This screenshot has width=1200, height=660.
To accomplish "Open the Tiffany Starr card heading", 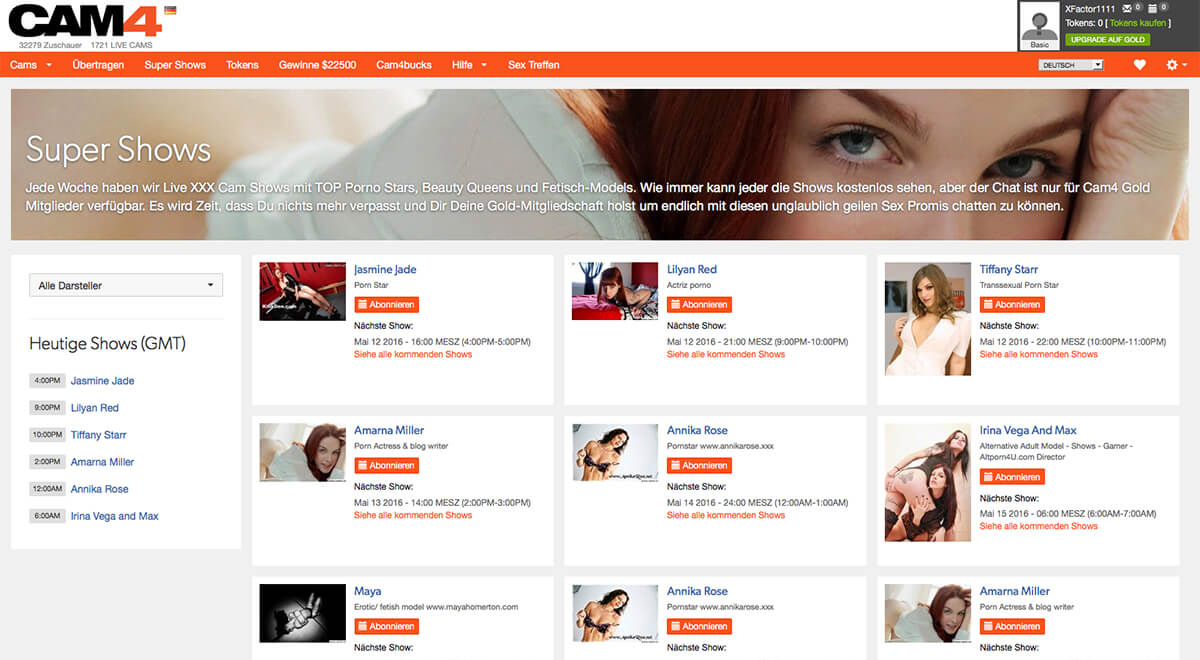I will [1009, 270].
